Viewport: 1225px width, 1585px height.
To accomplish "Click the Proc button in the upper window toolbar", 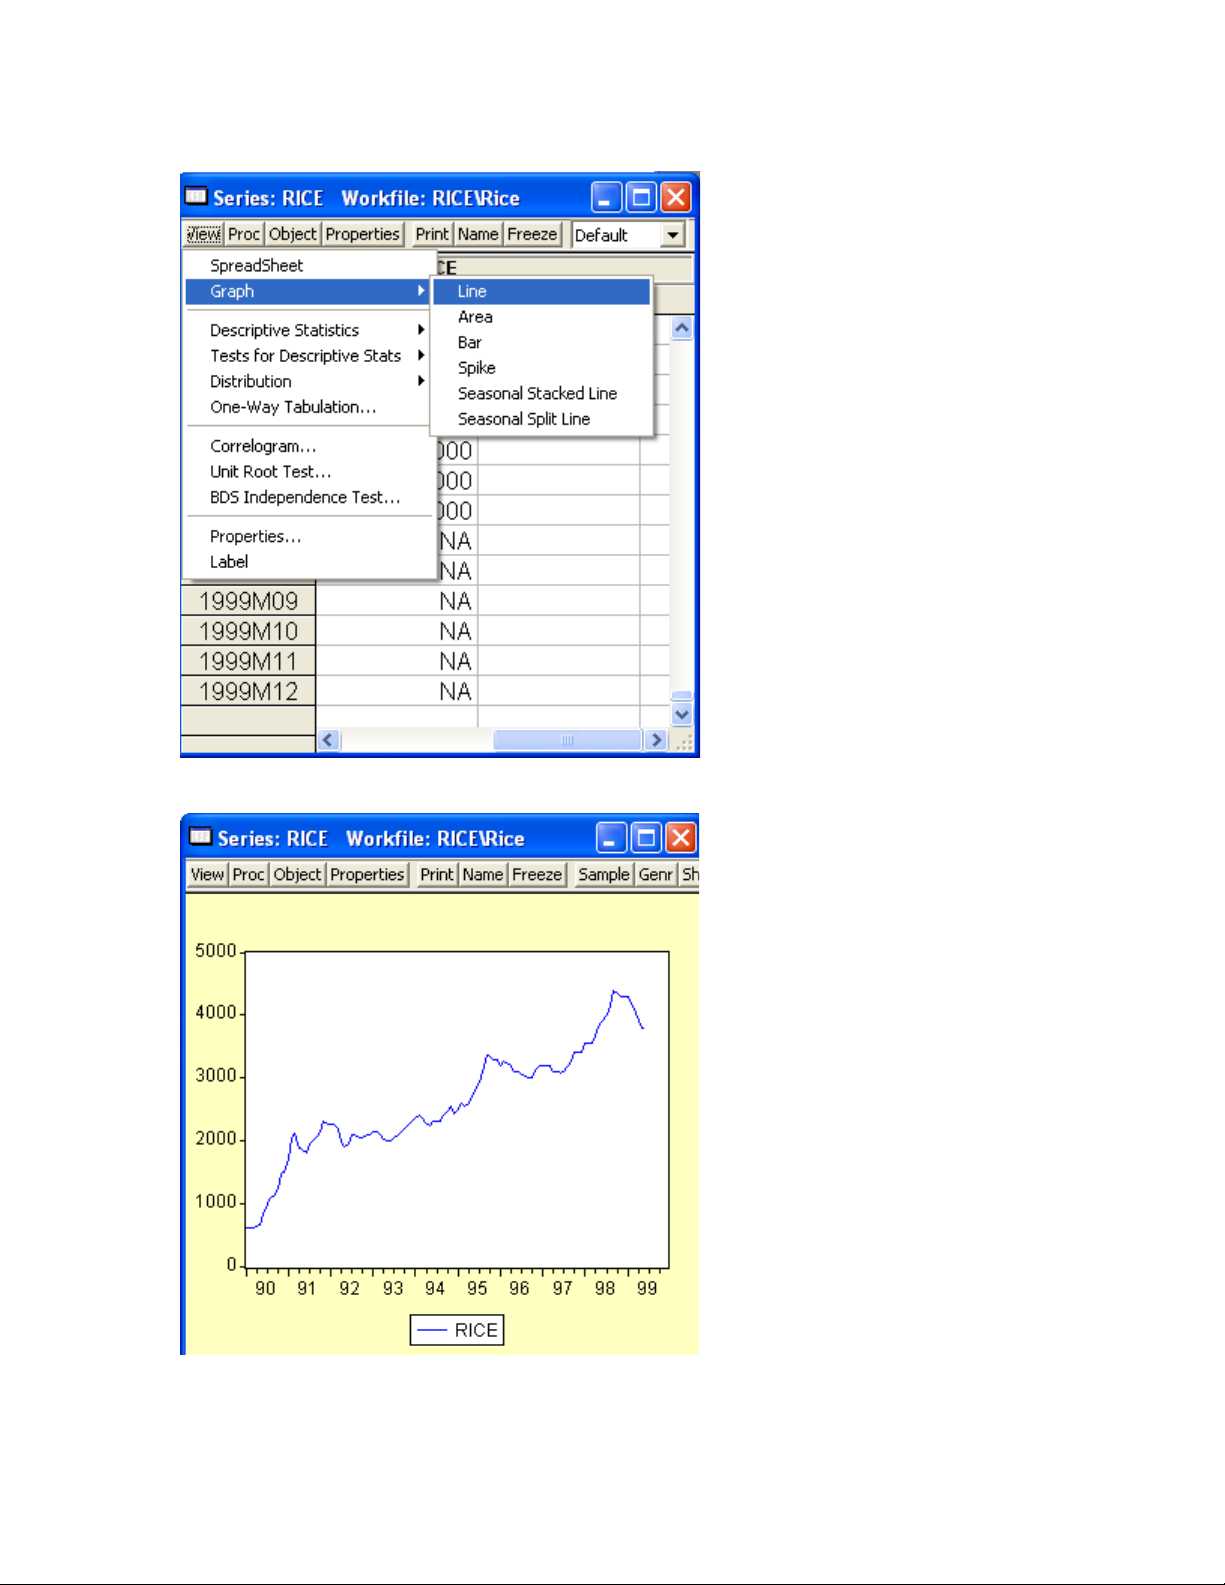I will (244, 234).
